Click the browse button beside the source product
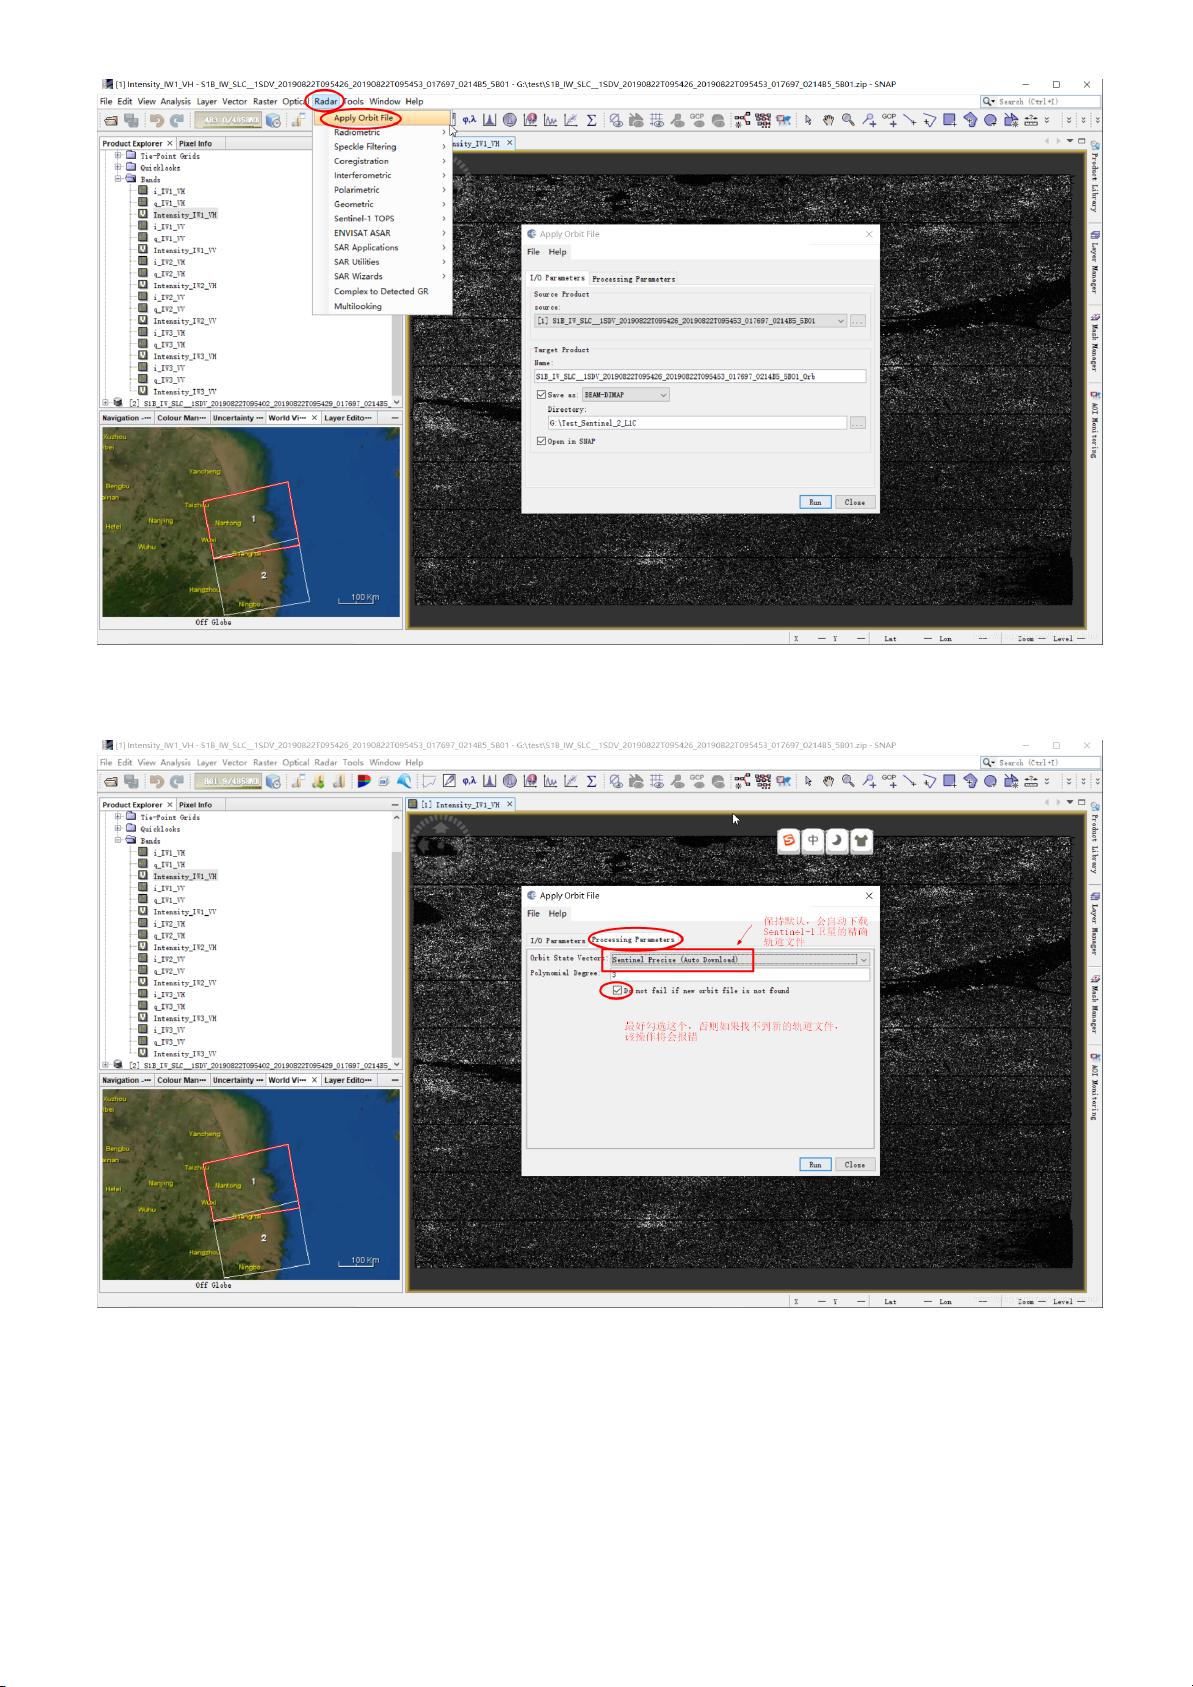The height and width of the screenshot is (1687, 1193). coord(857,321)
